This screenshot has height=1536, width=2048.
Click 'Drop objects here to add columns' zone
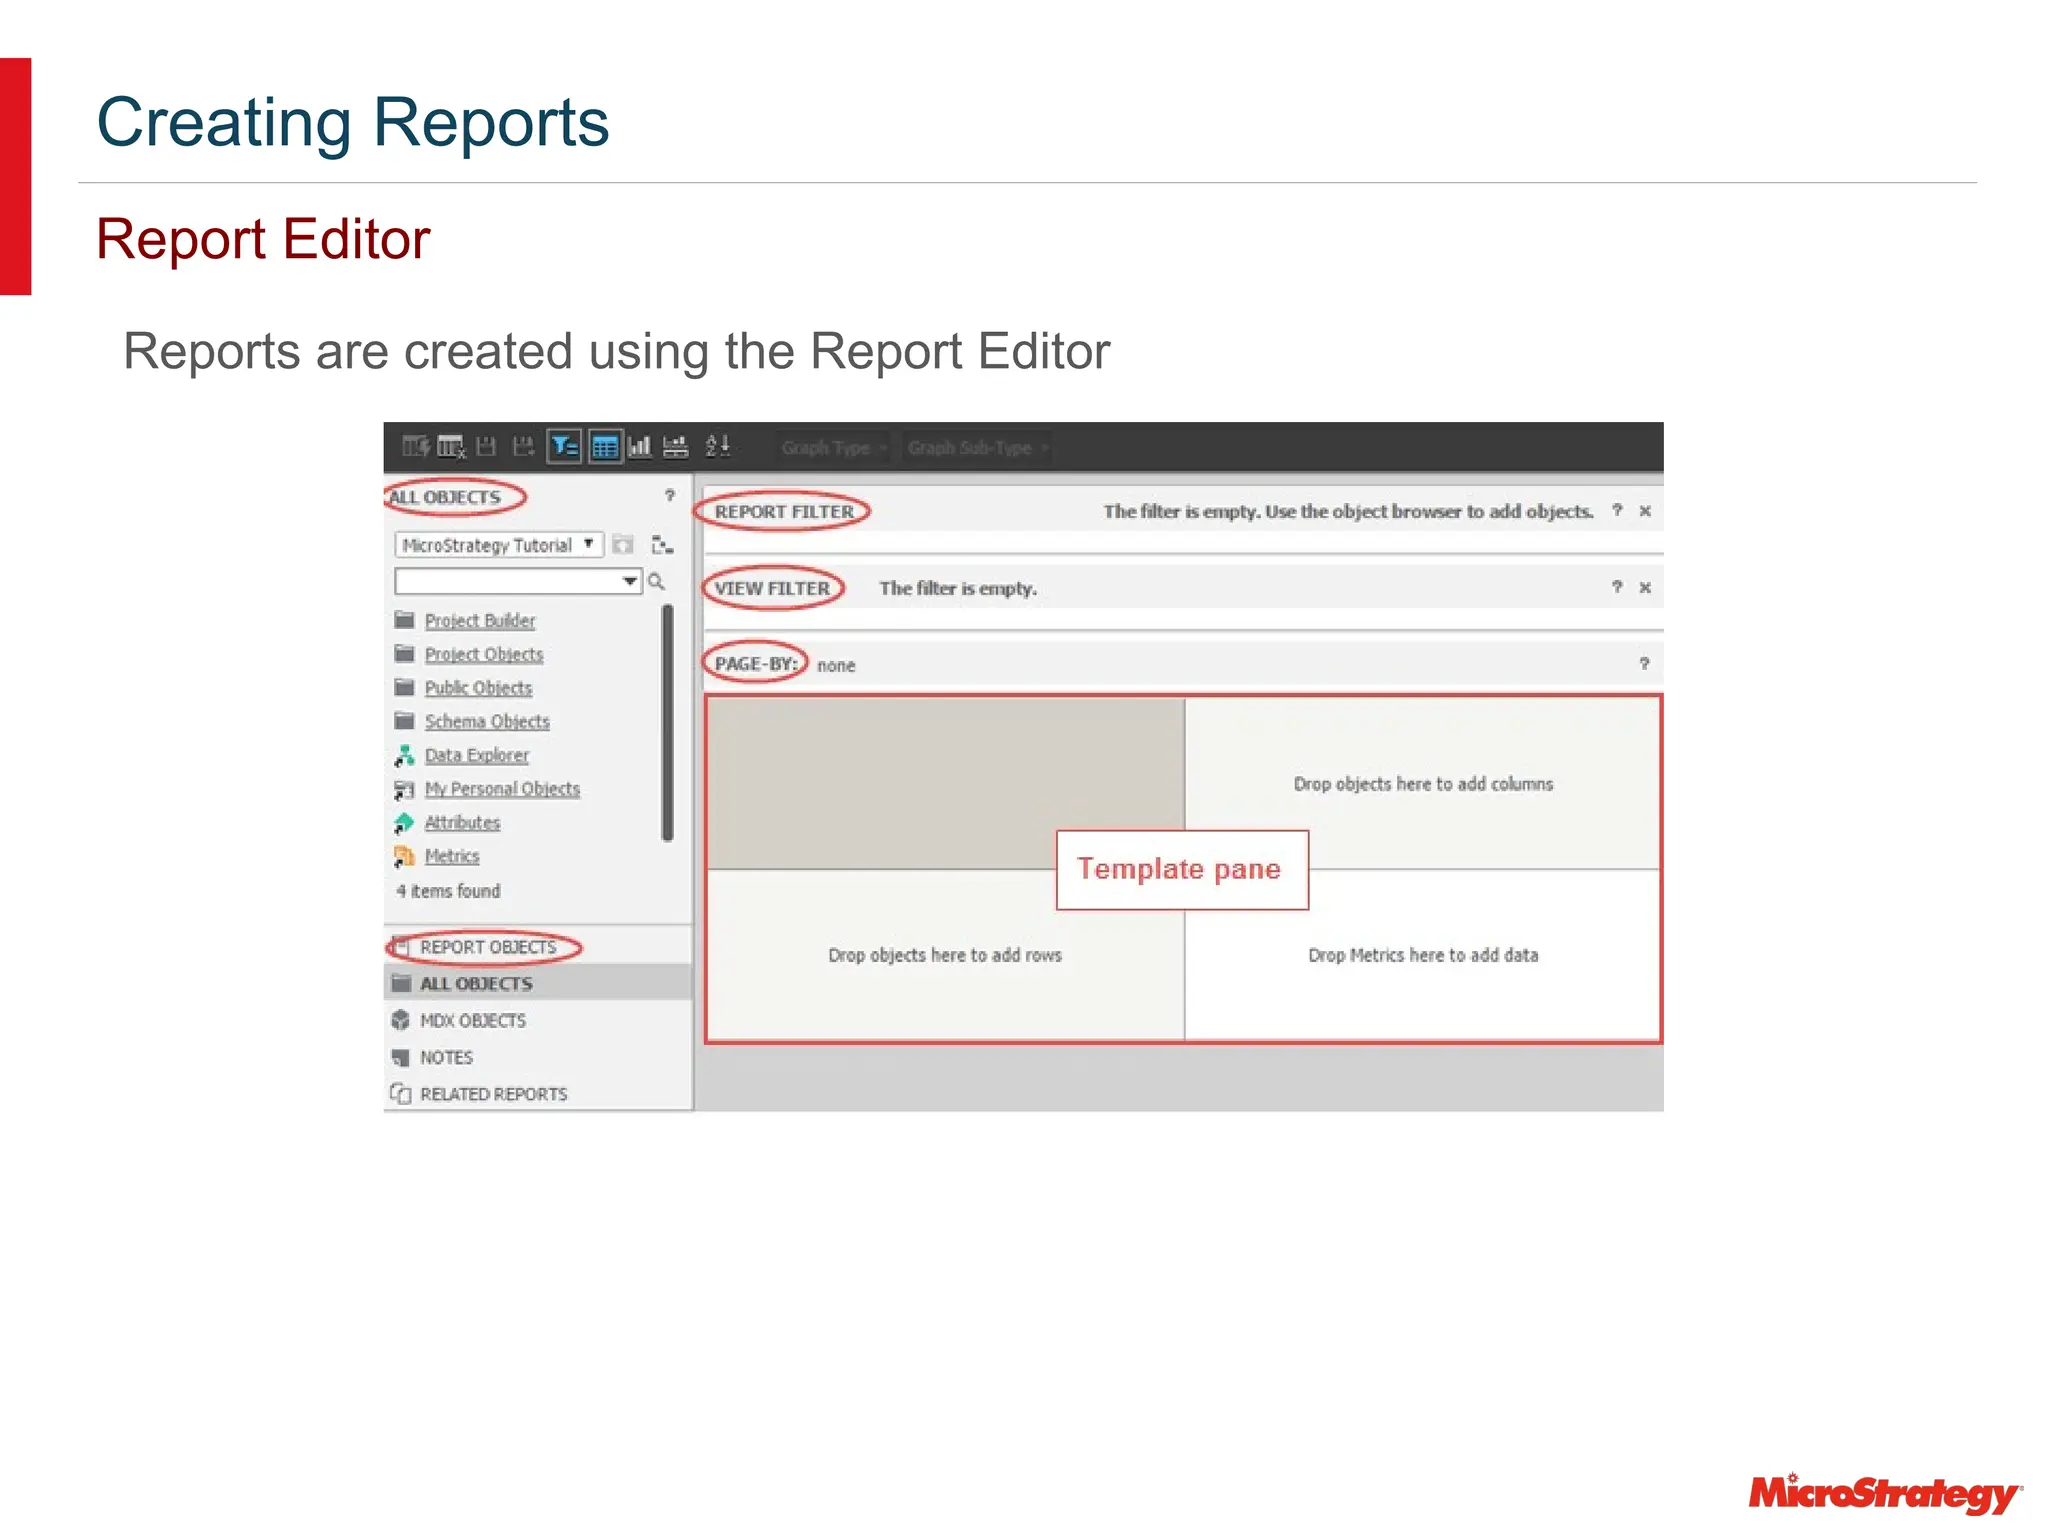[x=1423, y=784]
